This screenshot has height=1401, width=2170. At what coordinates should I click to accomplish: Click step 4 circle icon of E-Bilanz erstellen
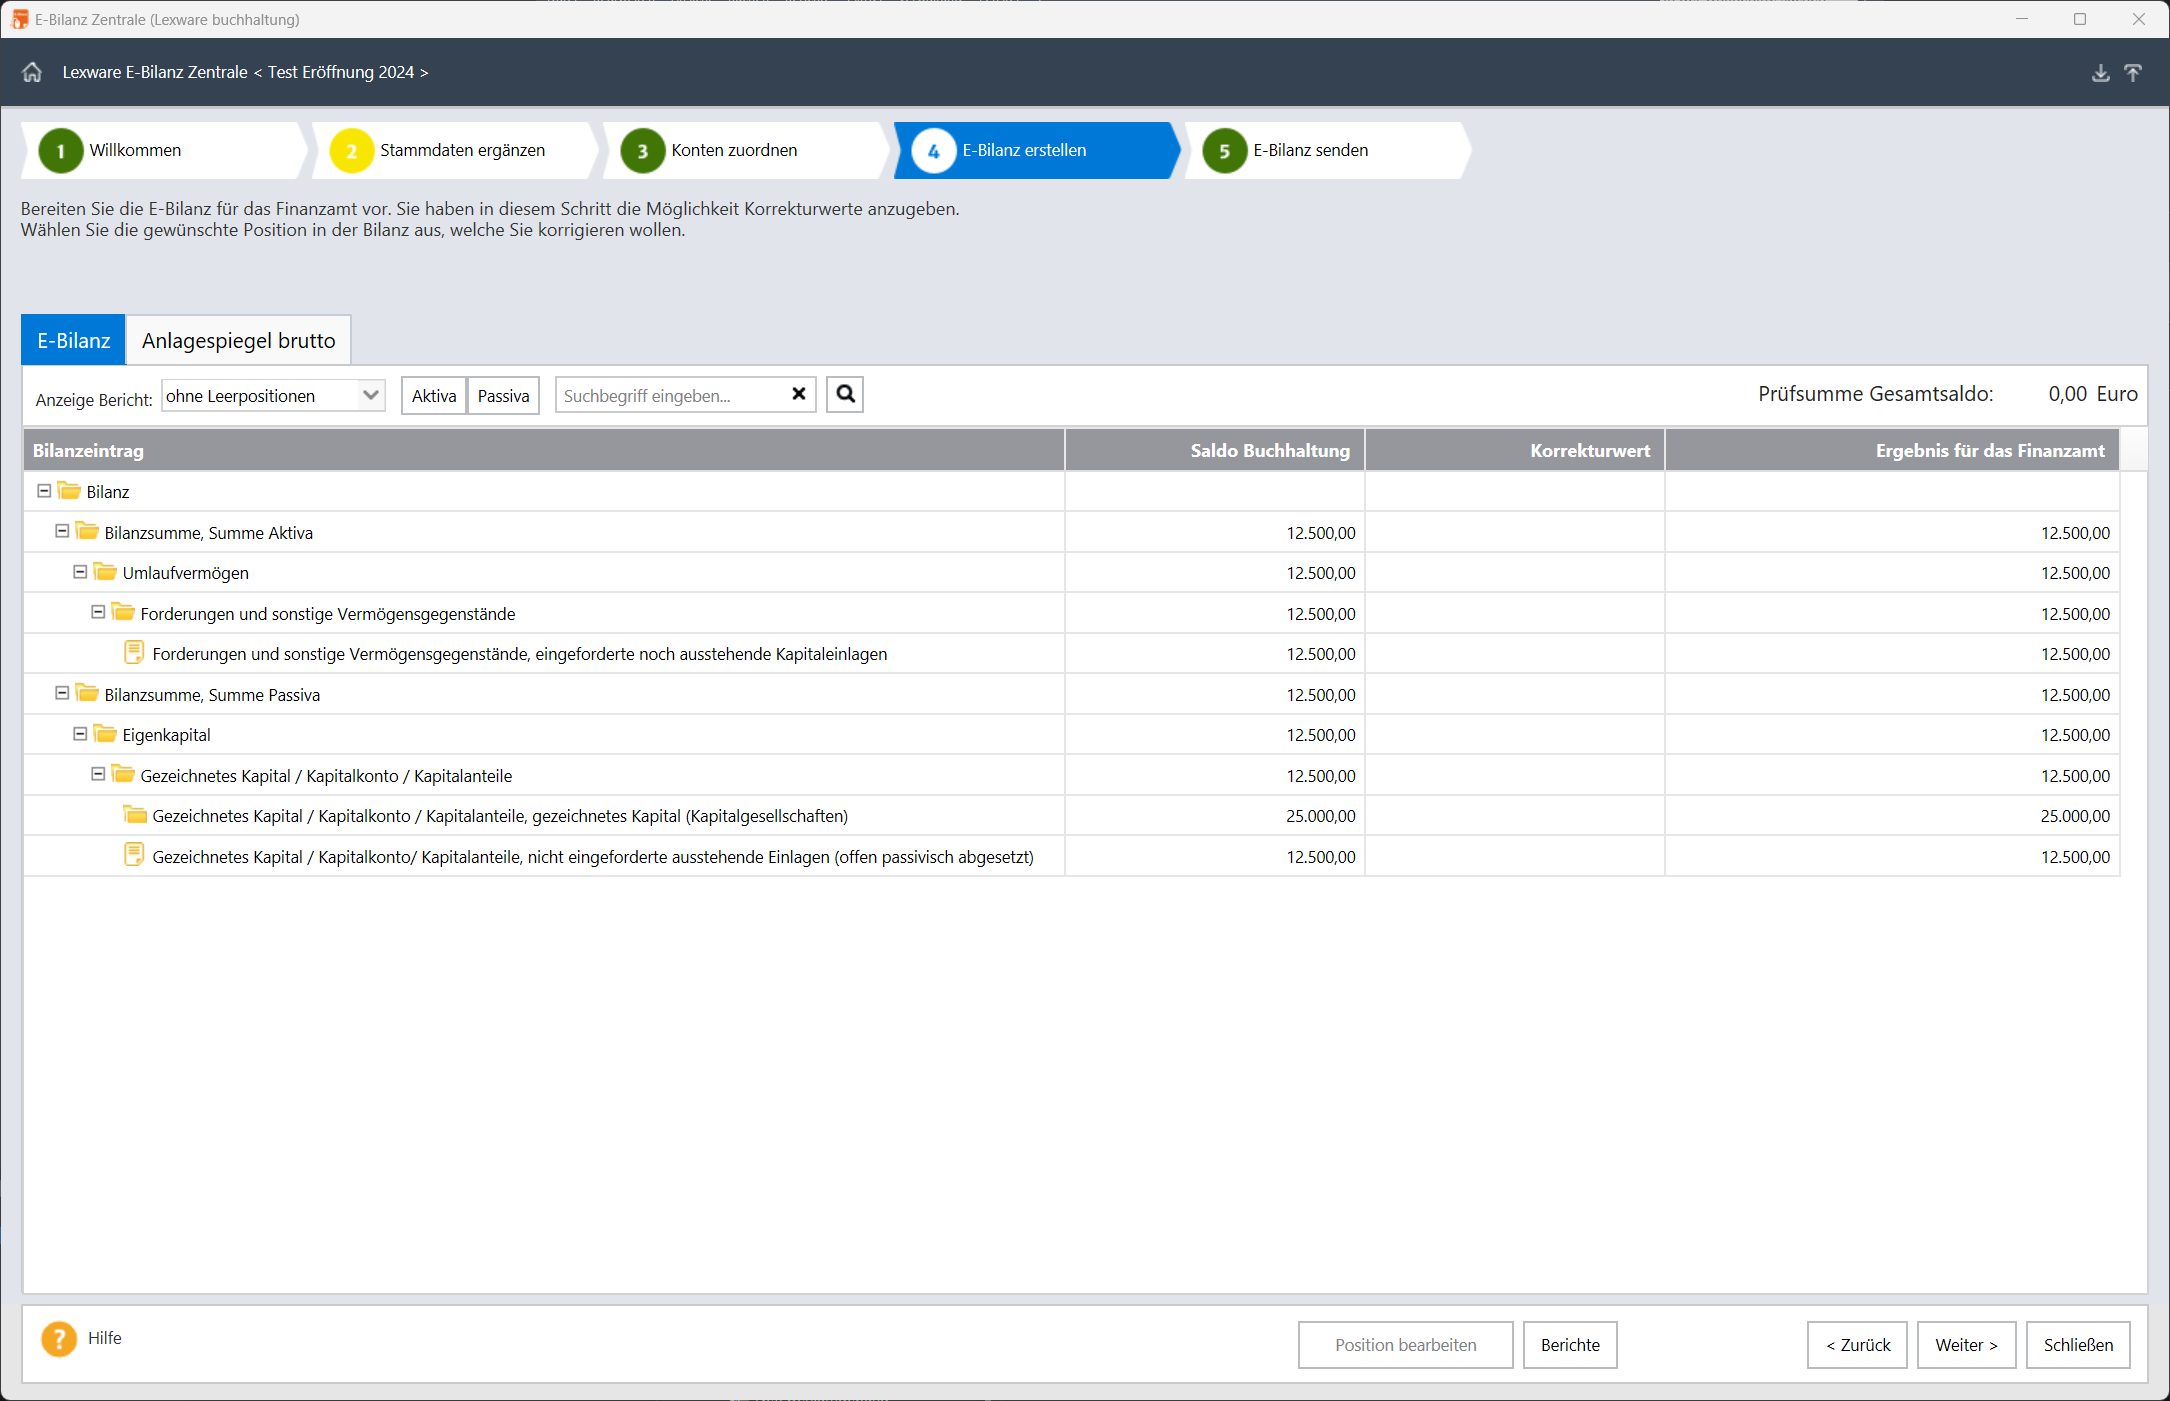point(934,151)
